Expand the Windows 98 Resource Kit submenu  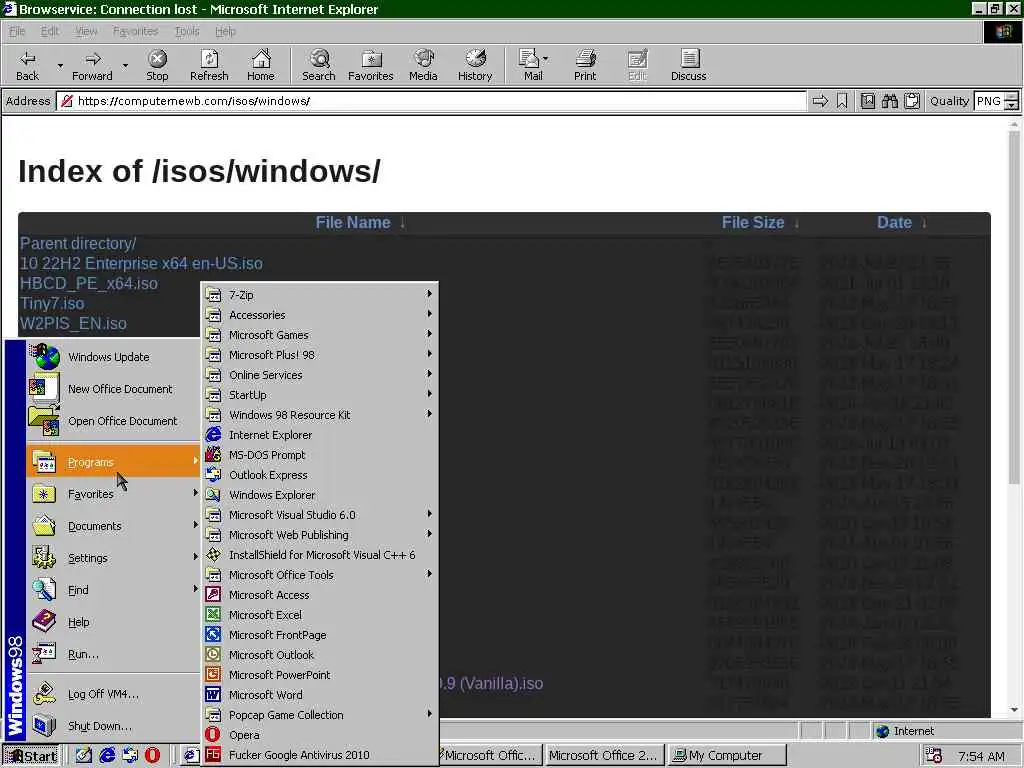point(320,415)
